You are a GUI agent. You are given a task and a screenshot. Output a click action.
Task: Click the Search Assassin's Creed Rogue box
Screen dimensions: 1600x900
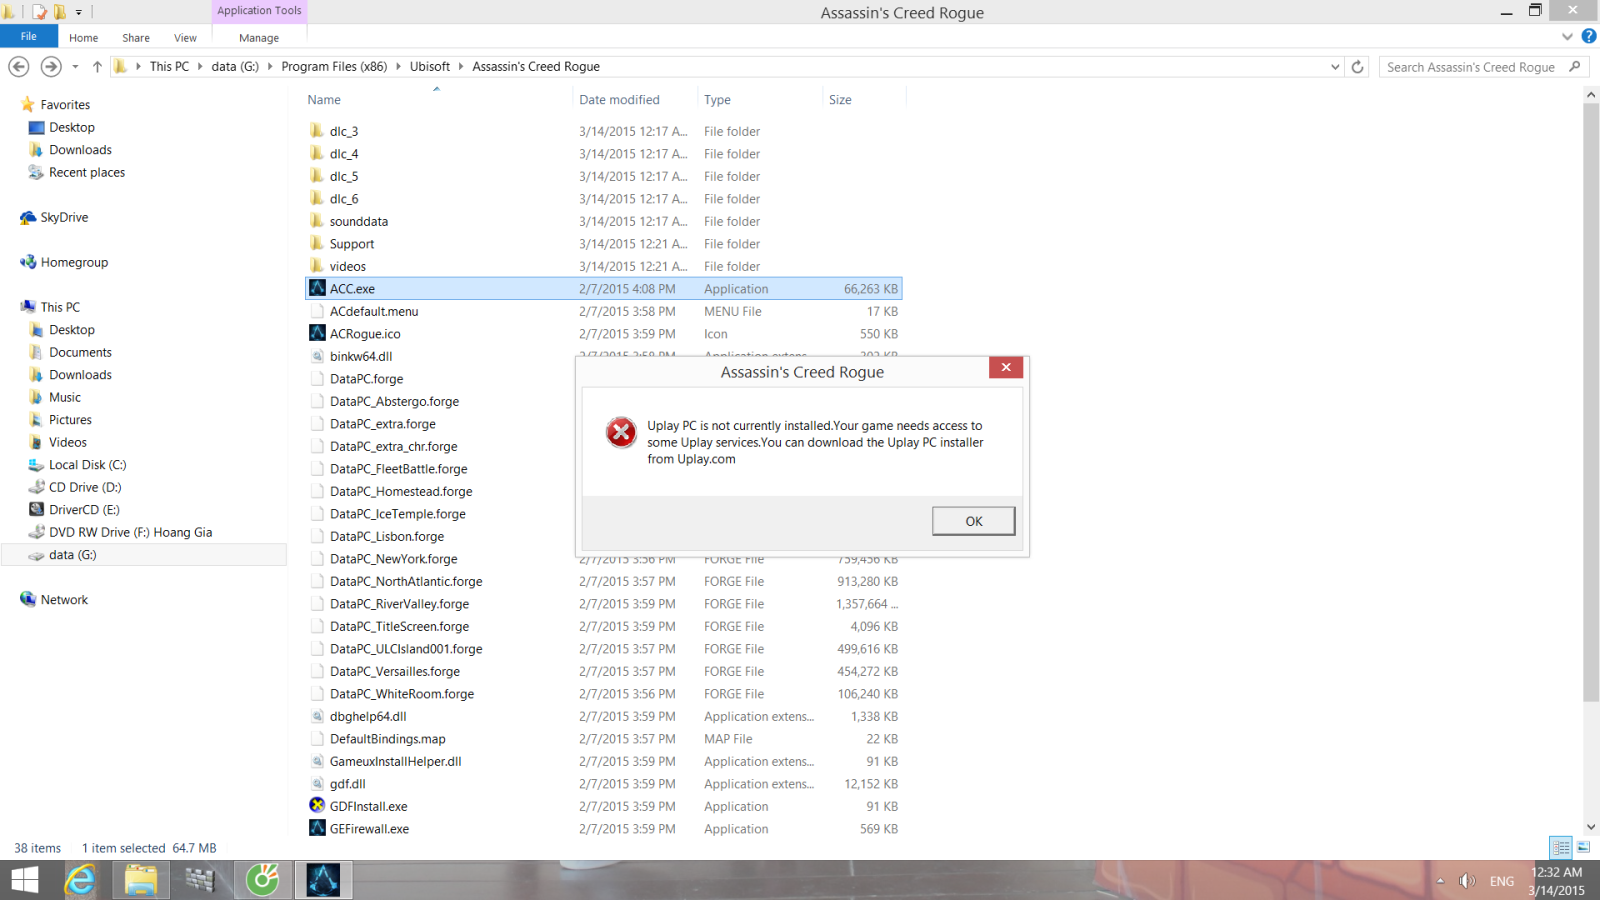[x=1483, y=67]
